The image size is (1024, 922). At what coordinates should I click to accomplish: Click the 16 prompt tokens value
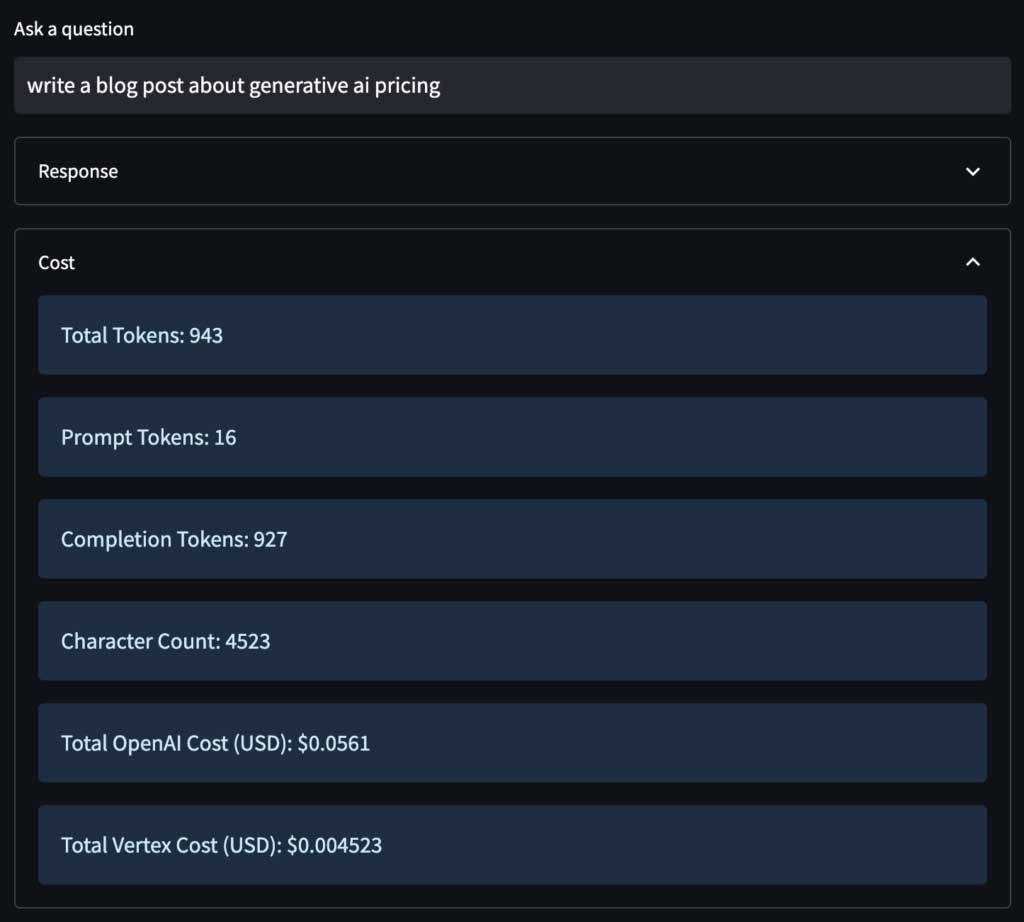click(225, 438)
